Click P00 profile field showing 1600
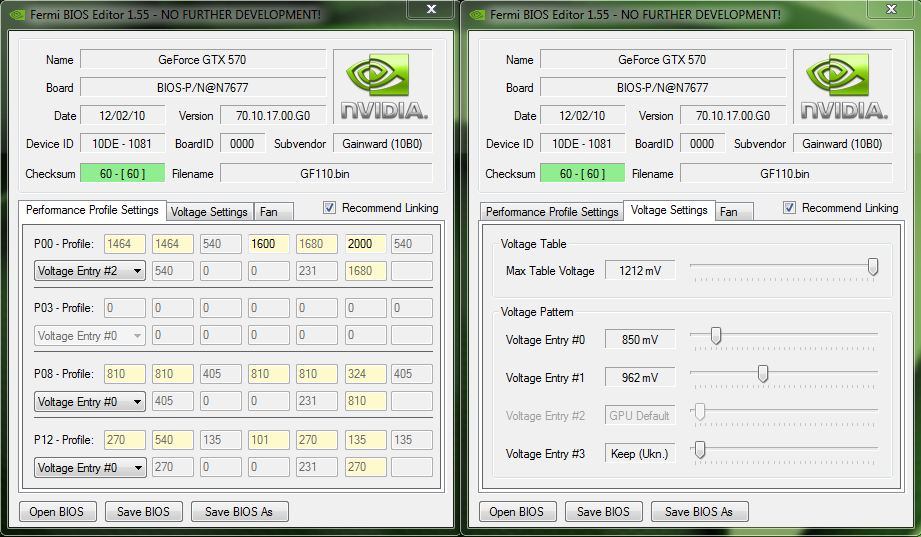Viewport: 921px width, 537px height. [268, 244]
